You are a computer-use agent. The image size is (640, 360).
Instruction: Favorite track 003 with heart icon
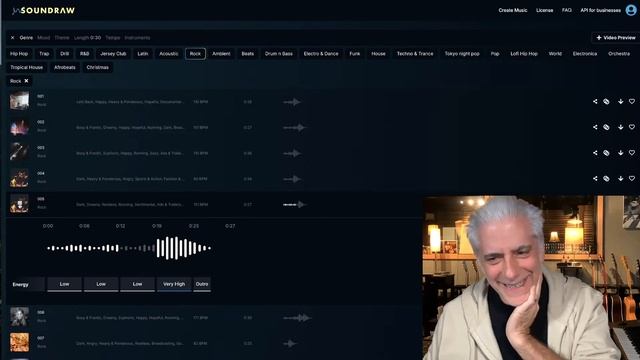tap(632, 153)
